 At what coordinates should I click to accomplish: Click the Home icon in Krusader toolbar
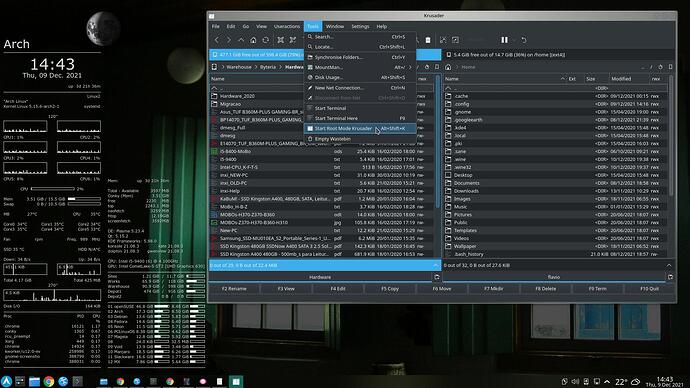pos(253,40)
